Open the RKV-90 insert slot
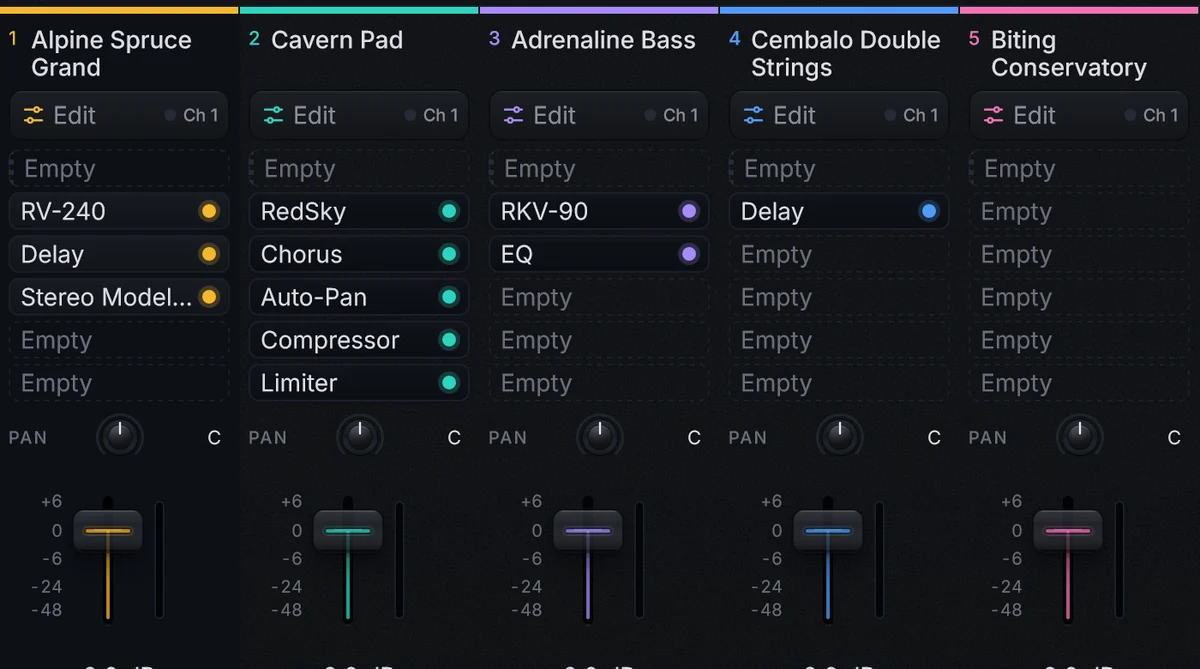Screen dimensions: 1200x669 (x=599, y=211)
